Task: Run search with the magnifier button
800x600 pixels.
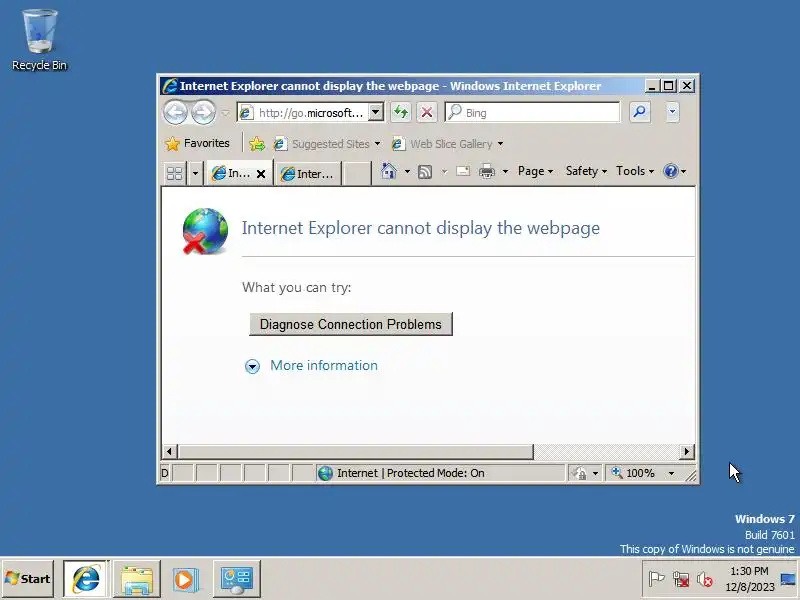Action: point(640,112)
